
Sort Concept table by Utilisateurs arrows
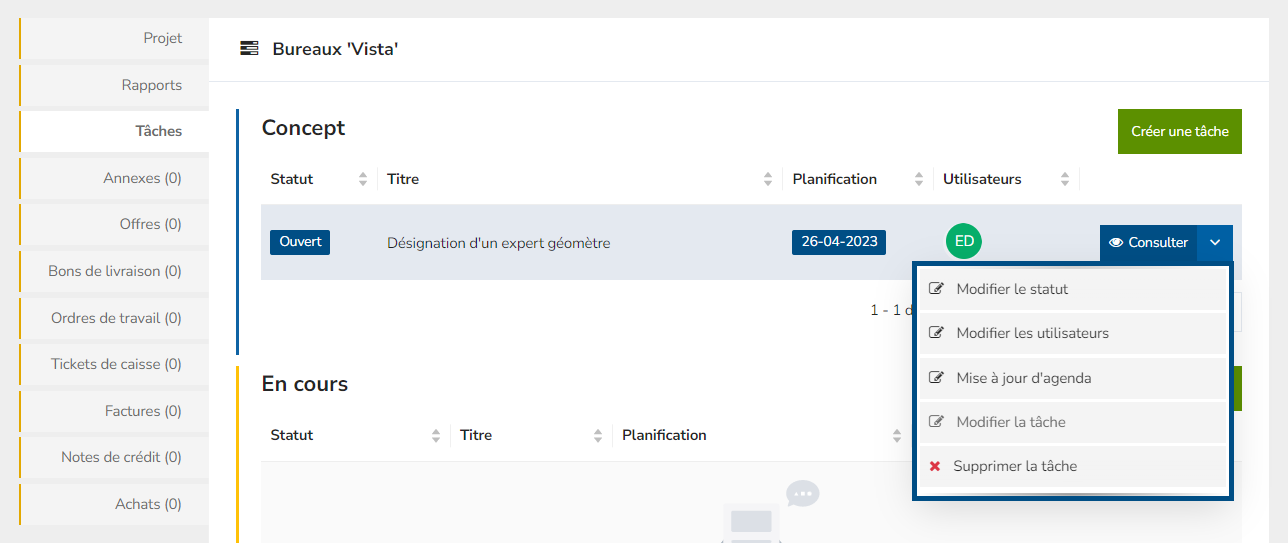[x=1065, y=180]
